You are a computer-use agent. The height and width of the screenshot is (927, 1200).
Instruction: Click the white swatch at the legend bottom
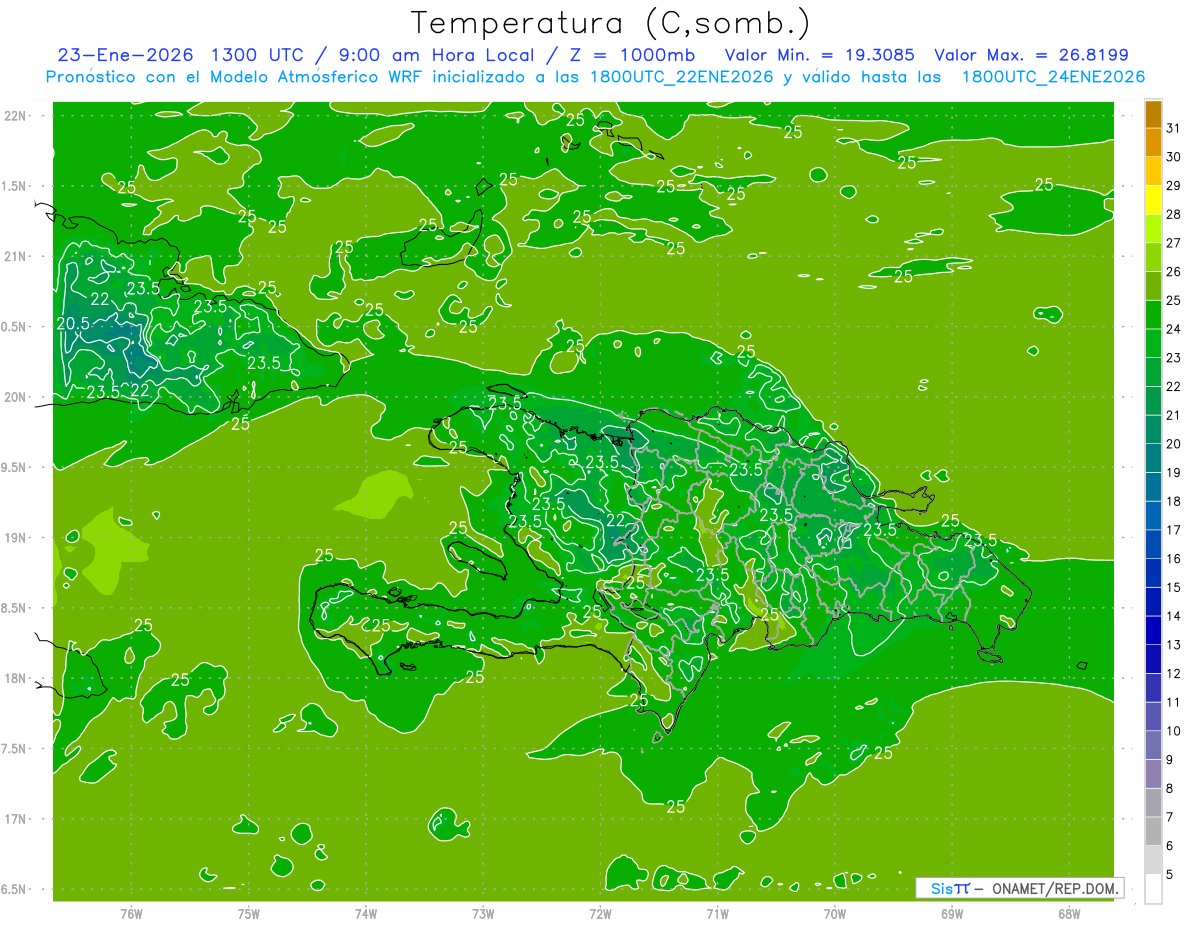(1153, 888)
